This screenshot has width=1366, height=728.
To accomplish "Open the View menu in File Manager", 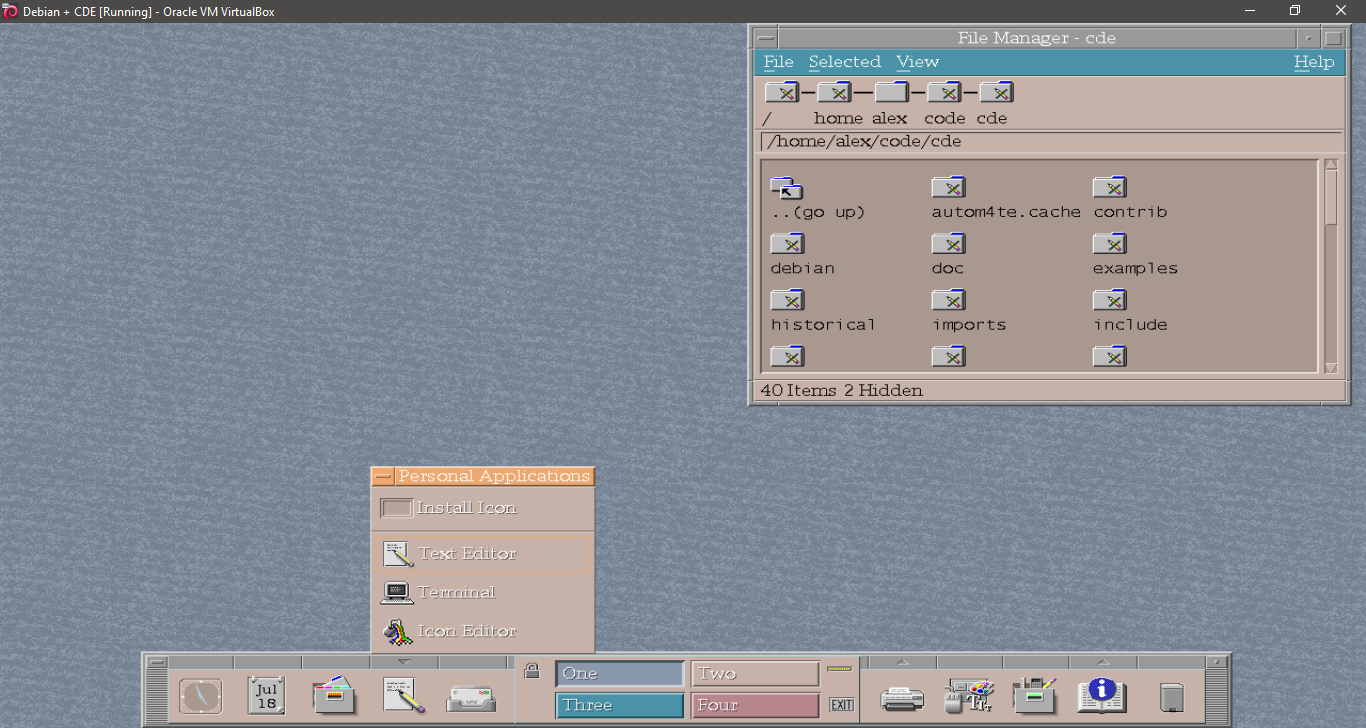I will (917, 62).
